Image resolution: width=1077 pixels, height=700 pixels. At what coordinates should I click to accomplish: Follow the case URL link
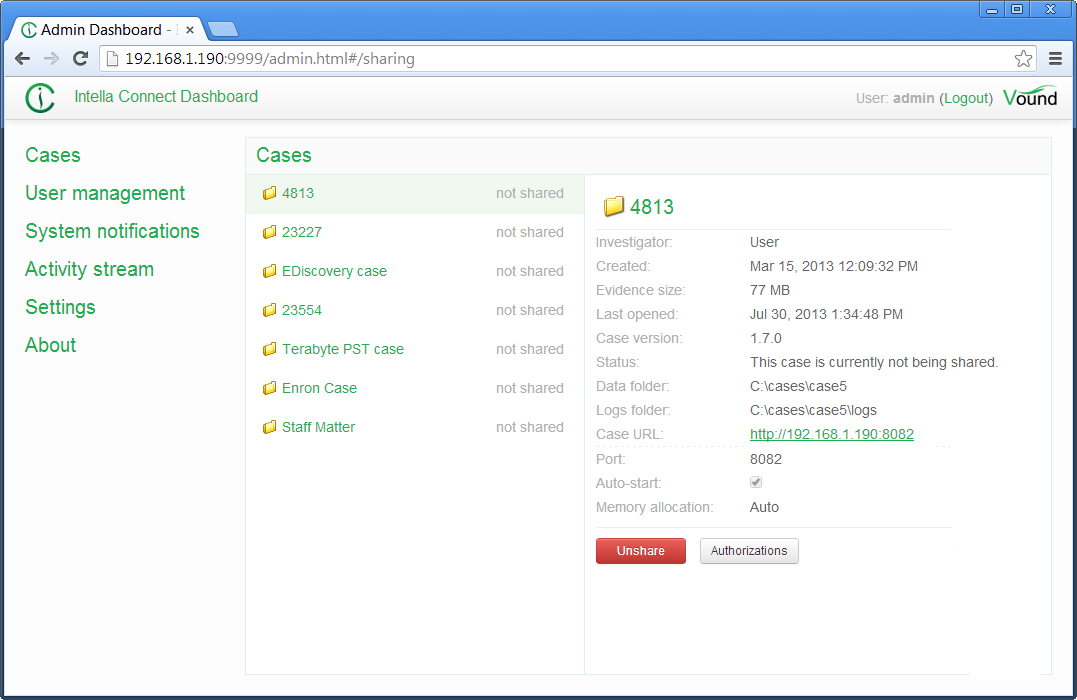pyautogui.click(x=831, y=434)
